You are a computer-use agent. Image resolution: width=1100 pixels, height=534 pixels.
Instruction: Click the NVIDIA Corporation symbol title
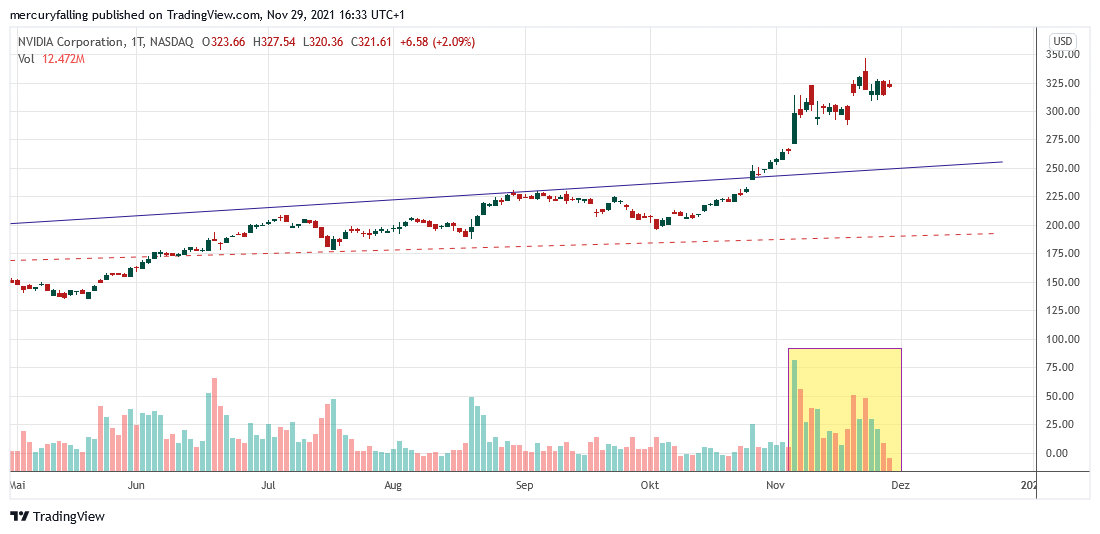tap(69, 42)
